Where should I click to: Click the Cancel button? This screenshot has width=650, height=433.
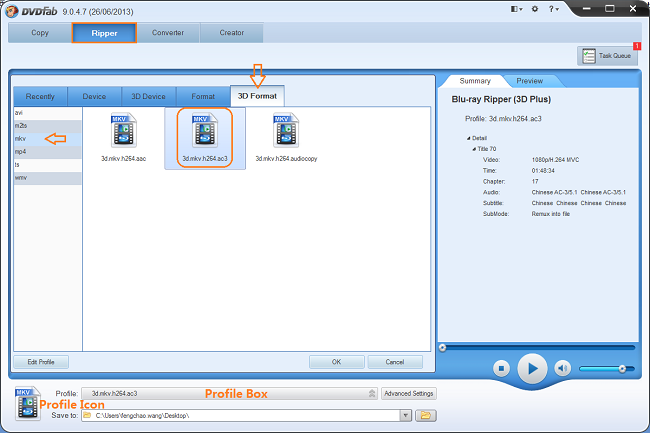pos(395,362)
